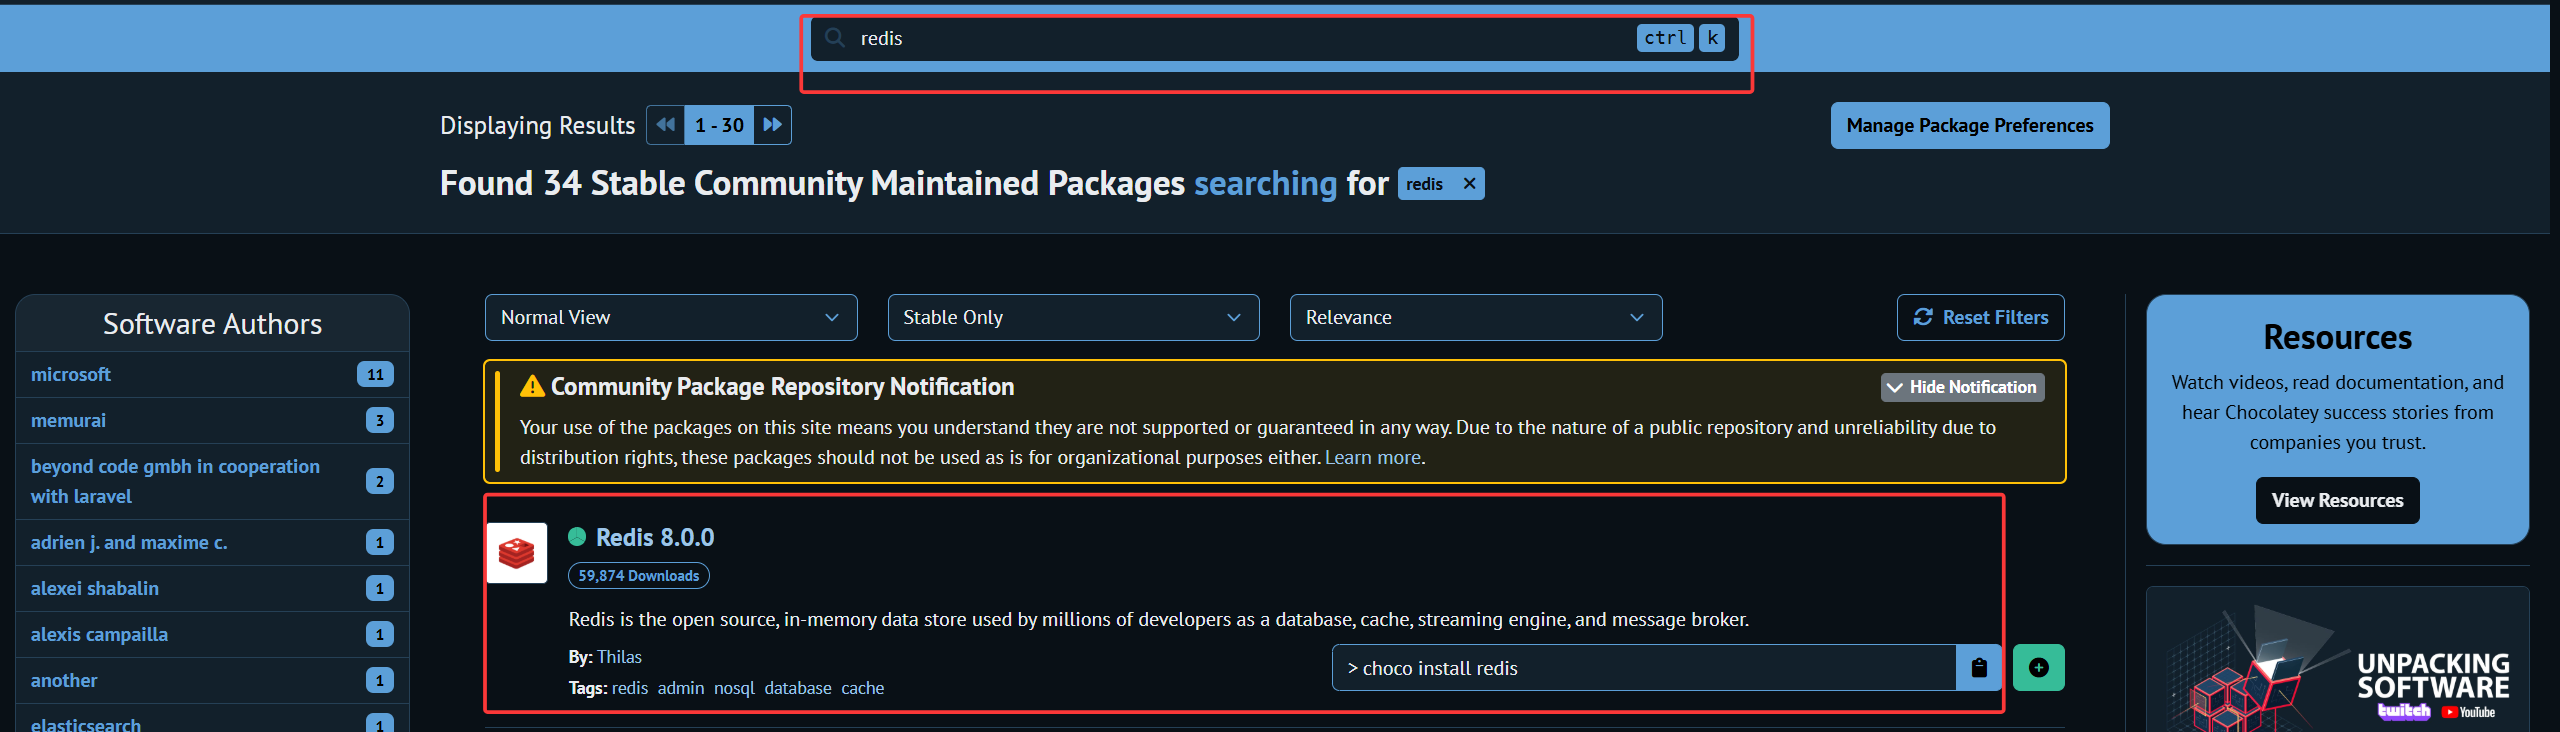Remove the redis search tag

coord(1469,184)
